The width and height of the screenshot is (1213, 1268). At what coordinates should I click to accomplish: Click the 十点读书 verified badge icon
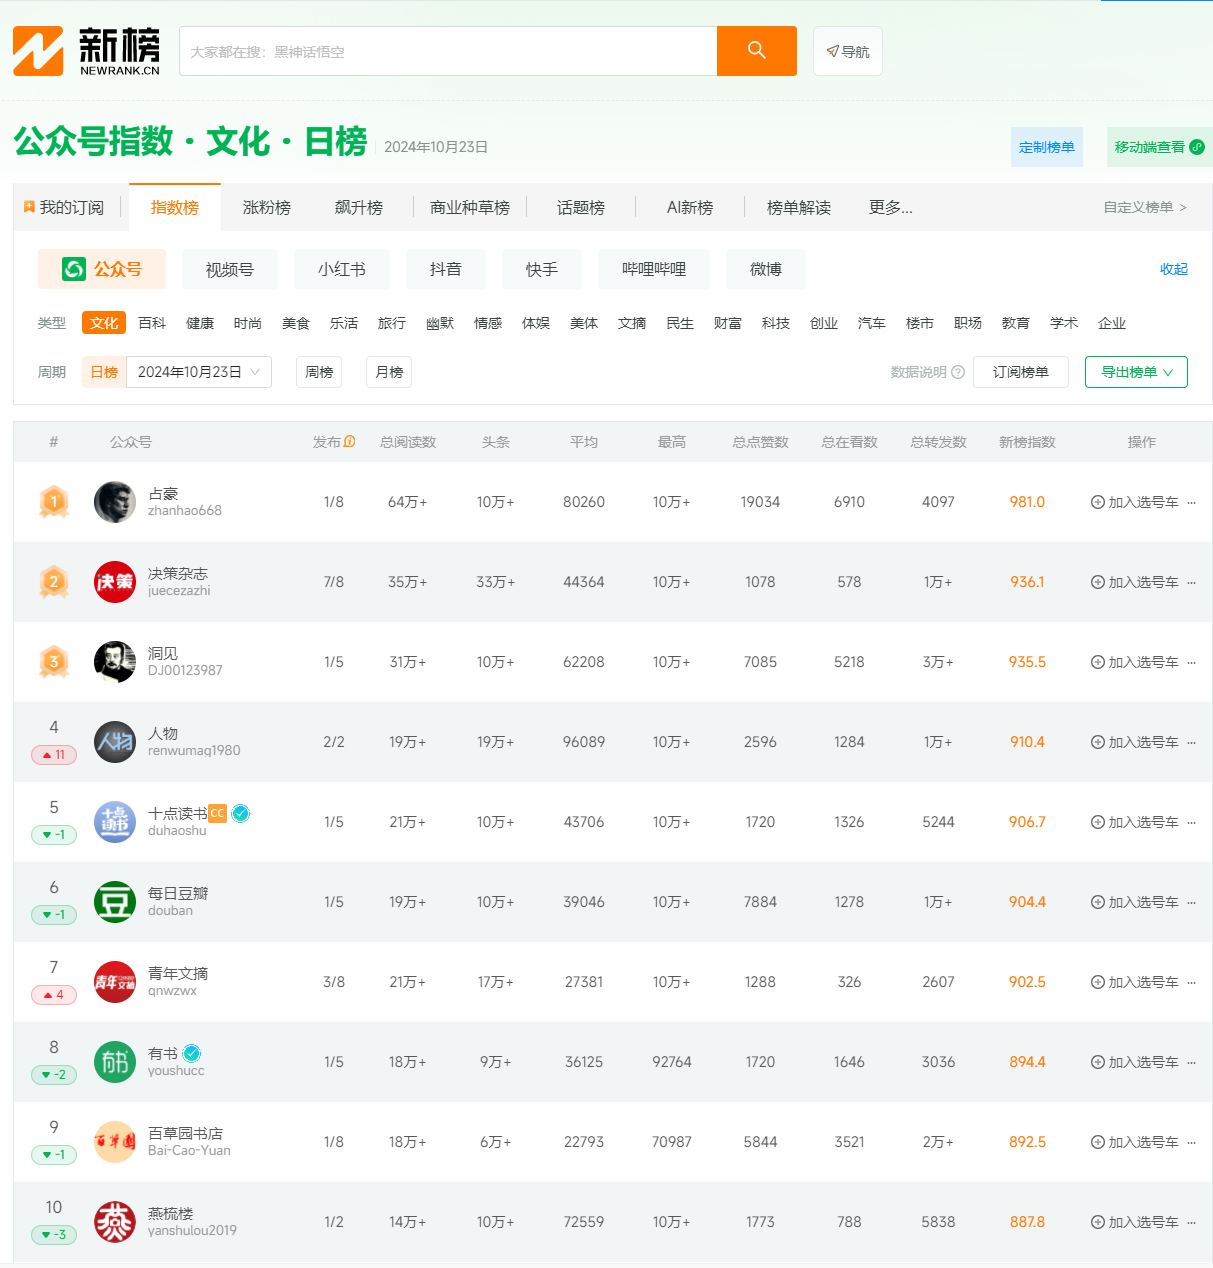click(x=241, y=813)
